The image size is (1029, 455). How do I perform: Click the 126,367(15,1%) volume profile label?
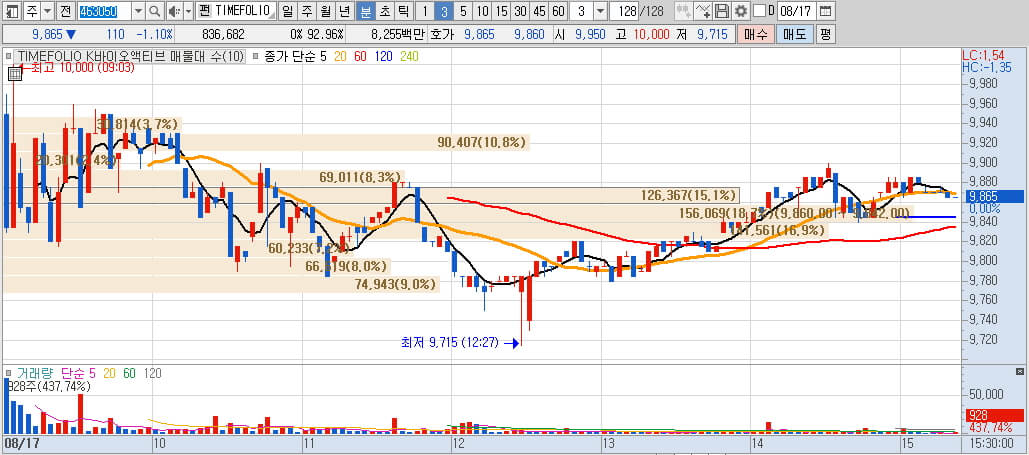(x=688, y=195)
